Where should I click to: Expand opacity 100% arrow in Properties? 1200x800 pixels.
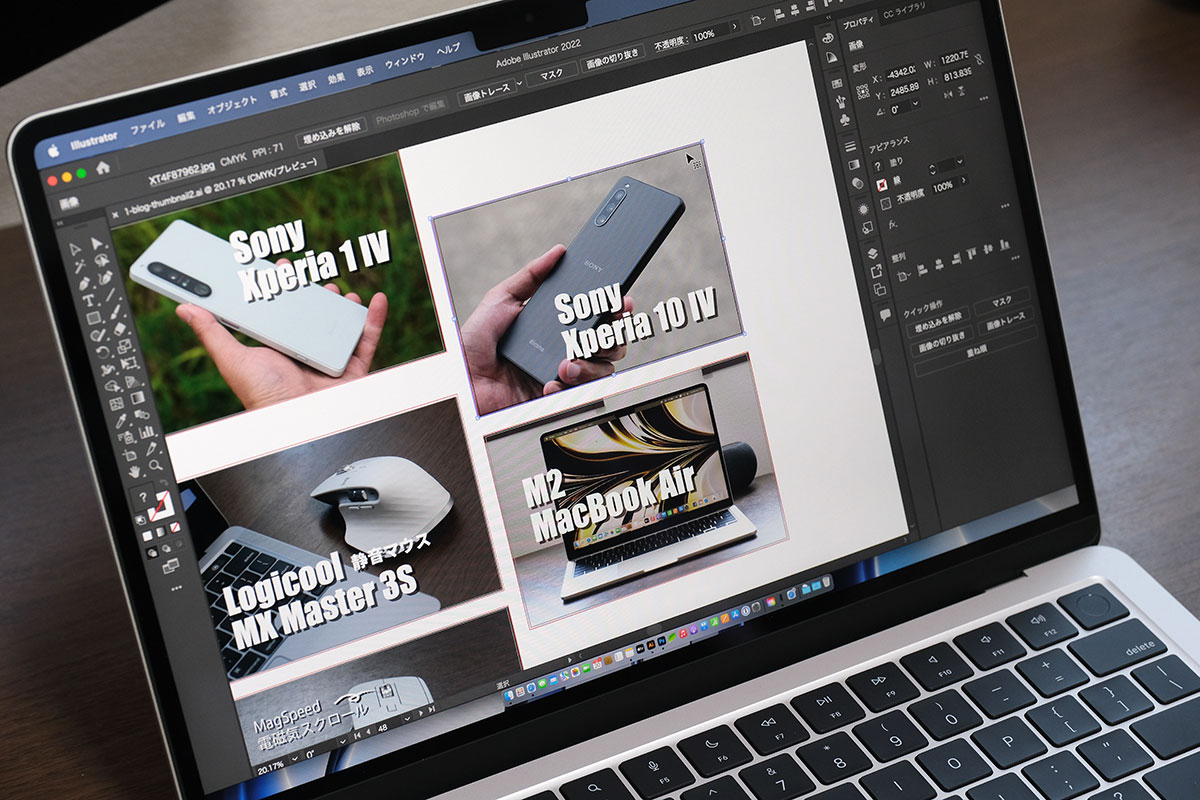[963, 179]
